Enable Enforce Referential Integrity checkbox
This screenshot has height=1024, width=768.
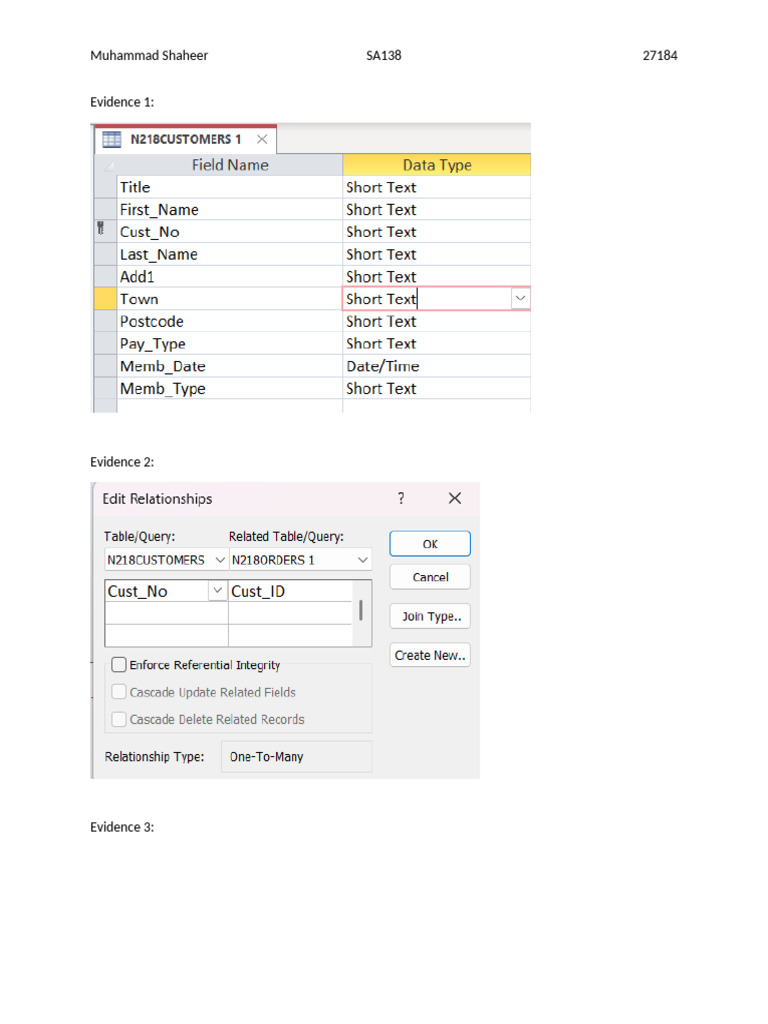tap(119, 665)
